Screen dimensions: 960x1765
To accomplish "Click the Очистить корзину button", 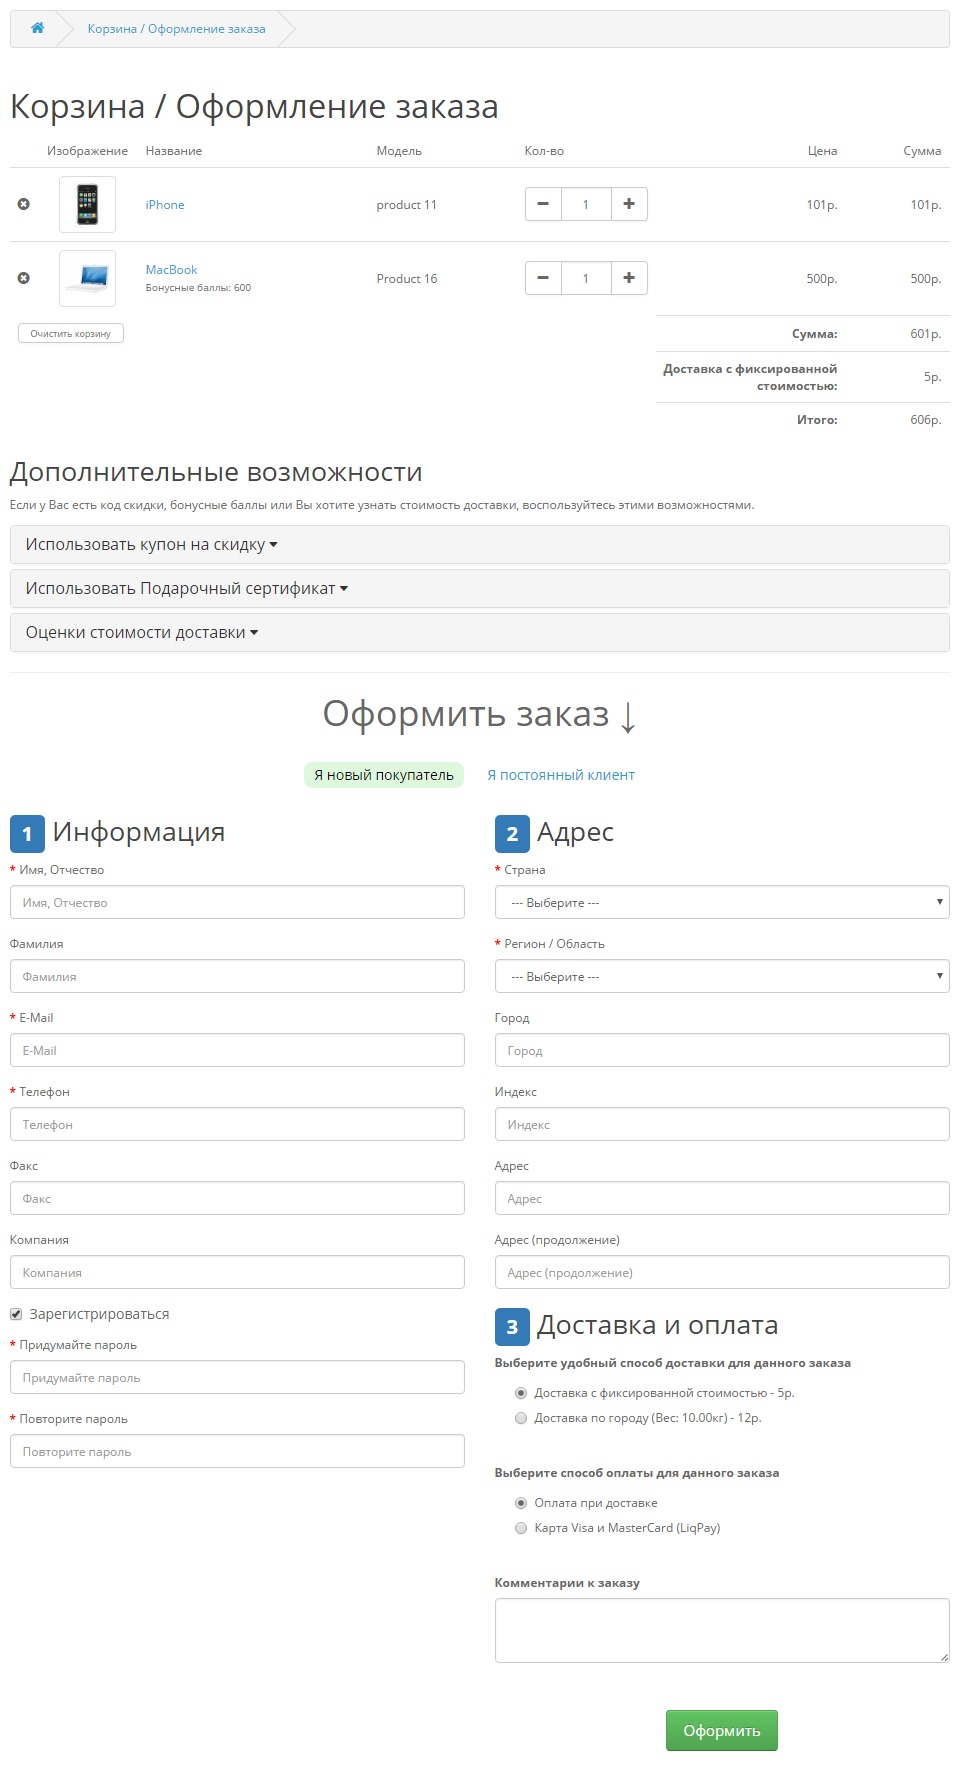I will (x=70, y=333).
